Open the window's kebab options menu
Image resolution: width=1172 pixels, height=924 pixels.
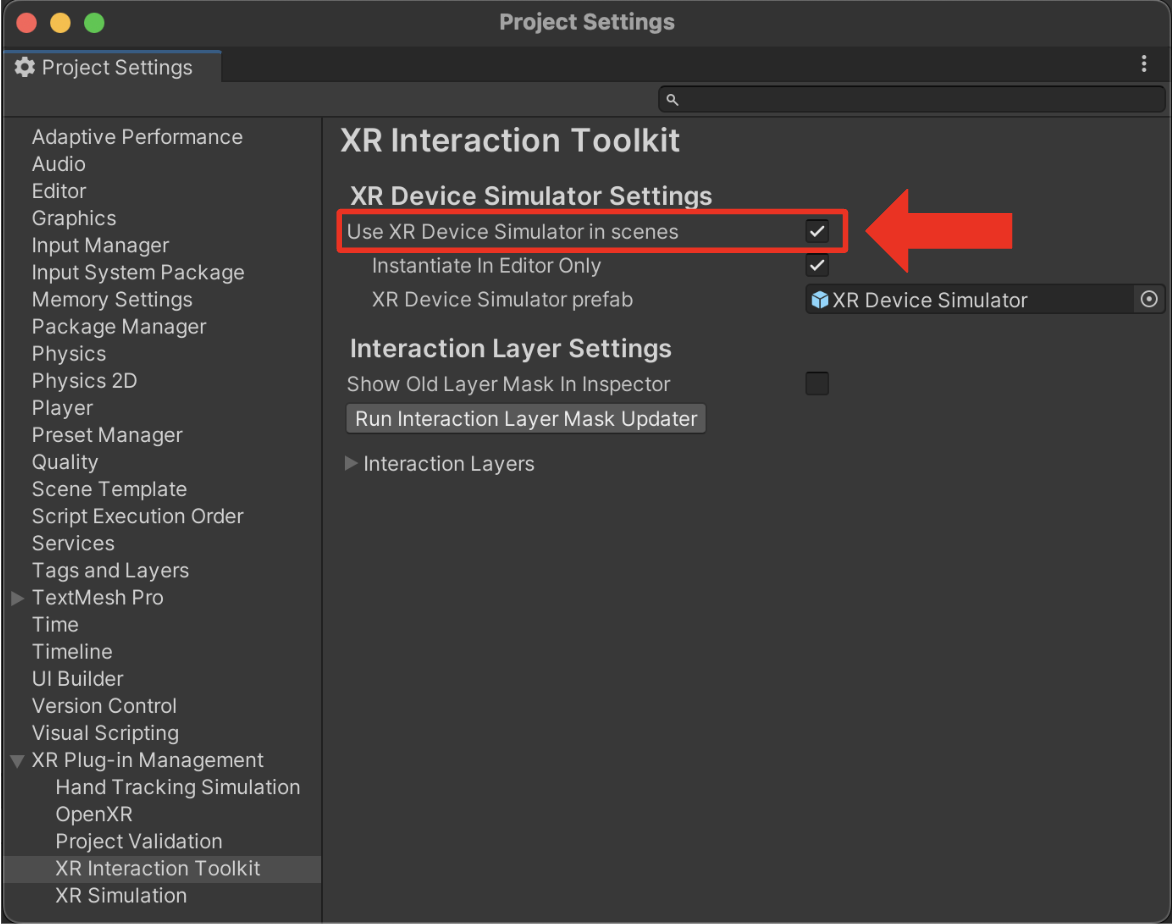1144,64
